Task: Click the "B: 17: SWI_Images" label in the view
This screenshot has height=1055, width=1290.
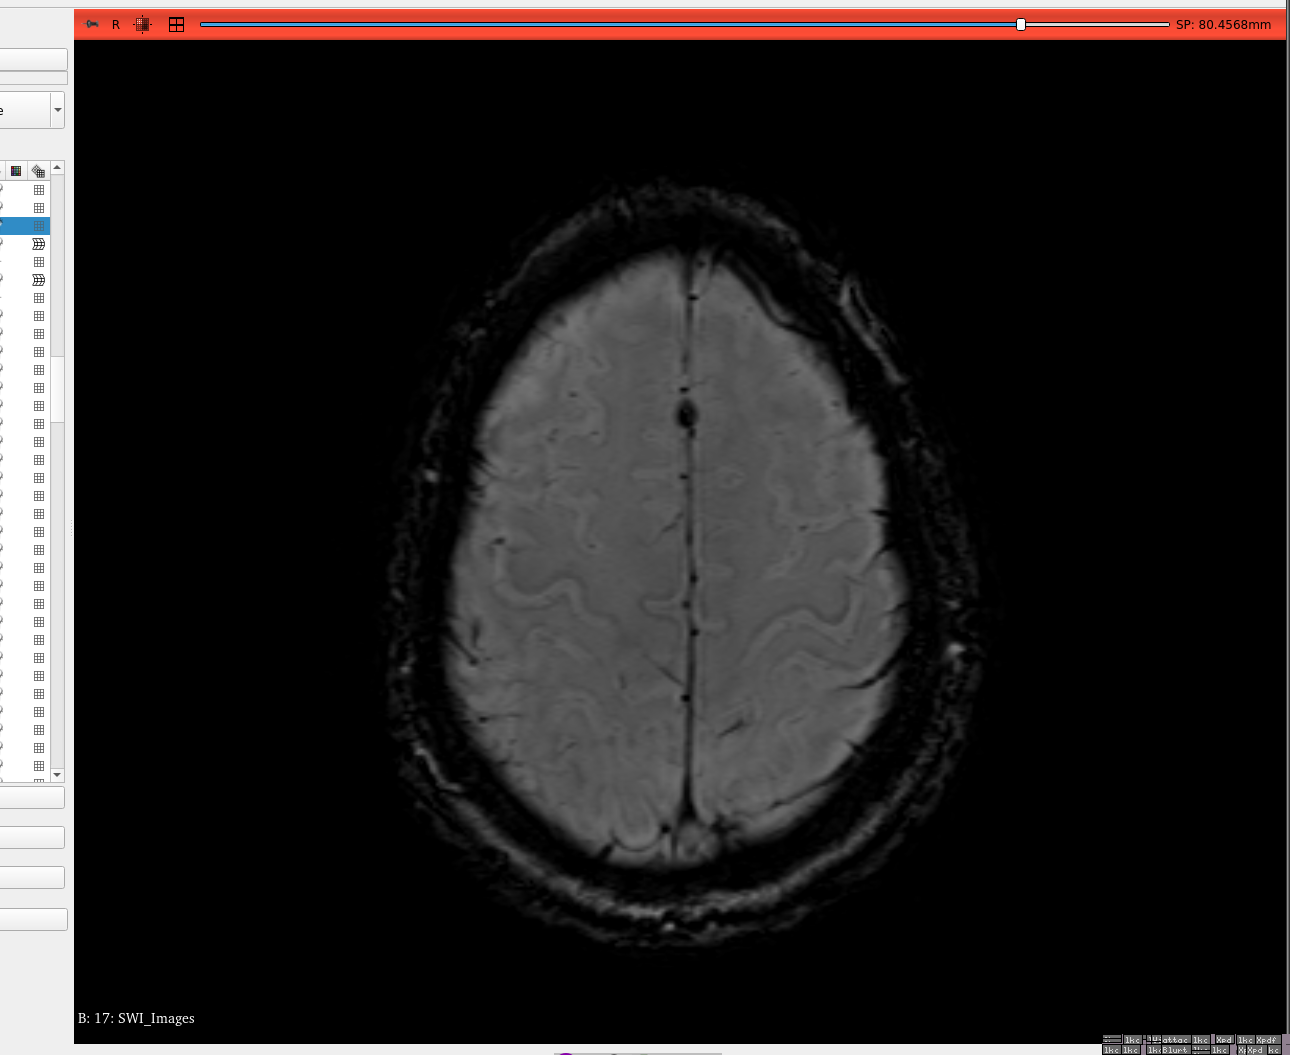Action: [136, 1018]
